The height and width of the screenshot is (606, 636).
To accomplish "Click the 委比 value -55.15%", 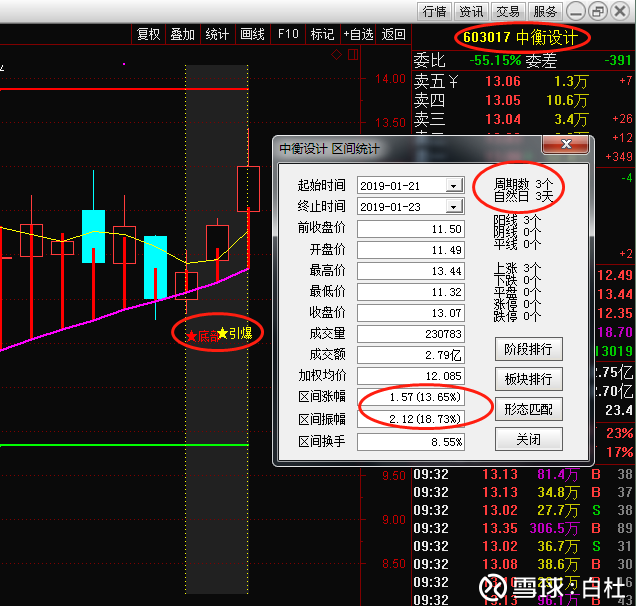I will click(x=495, y=61).
